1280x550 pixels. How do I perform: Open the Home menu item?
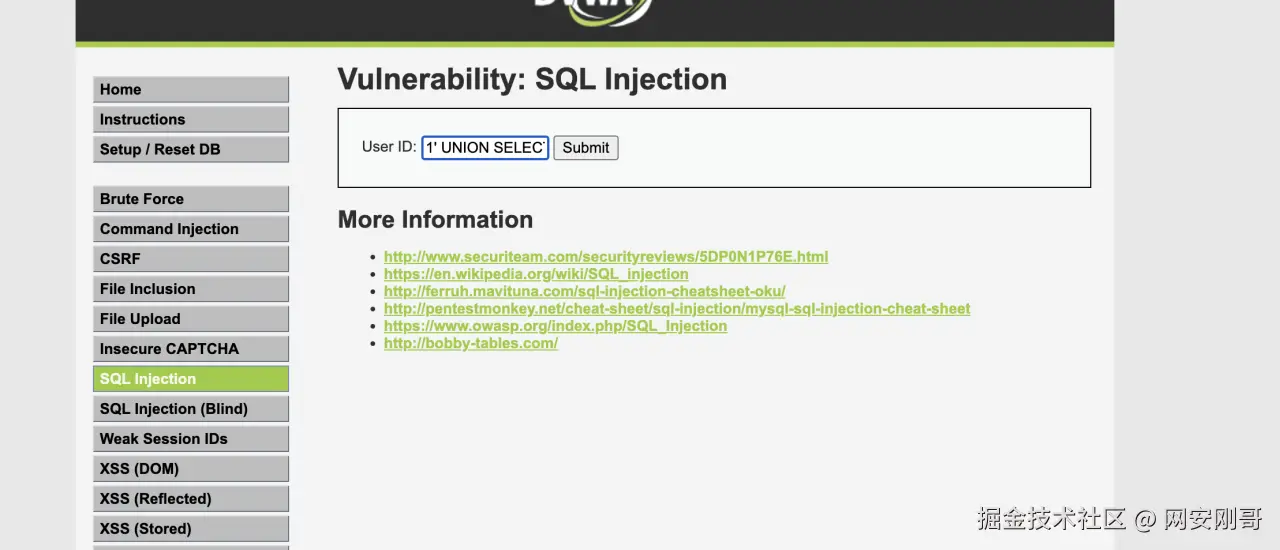point(190,90)
